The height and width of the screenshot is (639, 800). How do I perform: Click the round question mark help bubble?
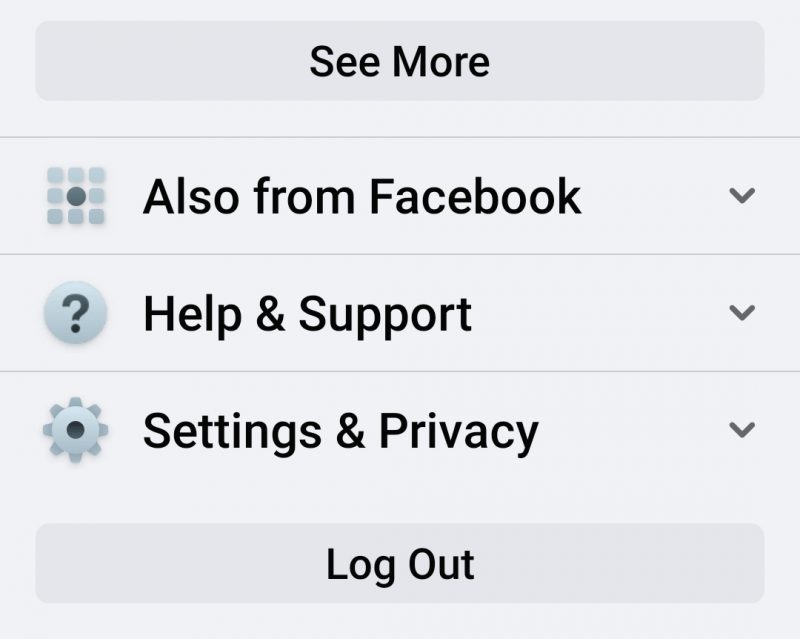point(76,312)
